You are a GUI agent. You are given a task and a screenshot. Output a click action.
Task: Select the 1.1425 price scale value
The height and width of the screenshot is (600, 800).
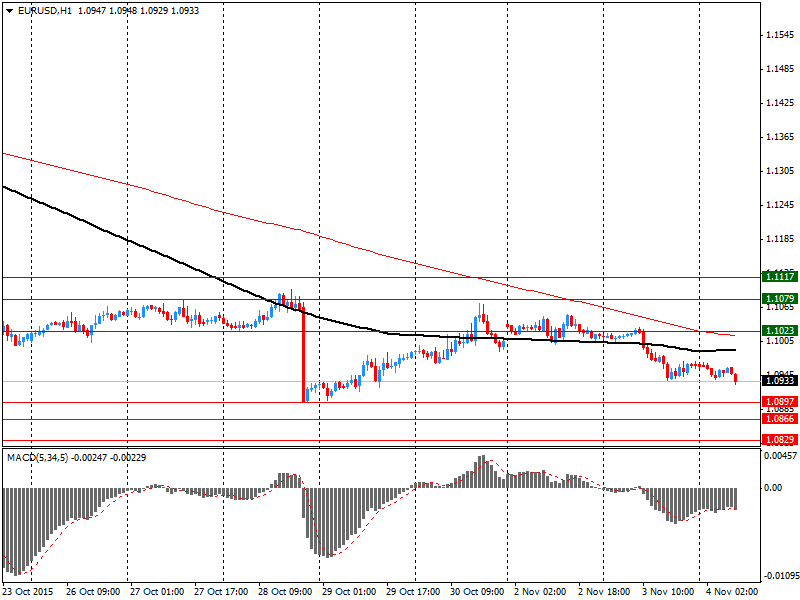(x=781, y=103)
